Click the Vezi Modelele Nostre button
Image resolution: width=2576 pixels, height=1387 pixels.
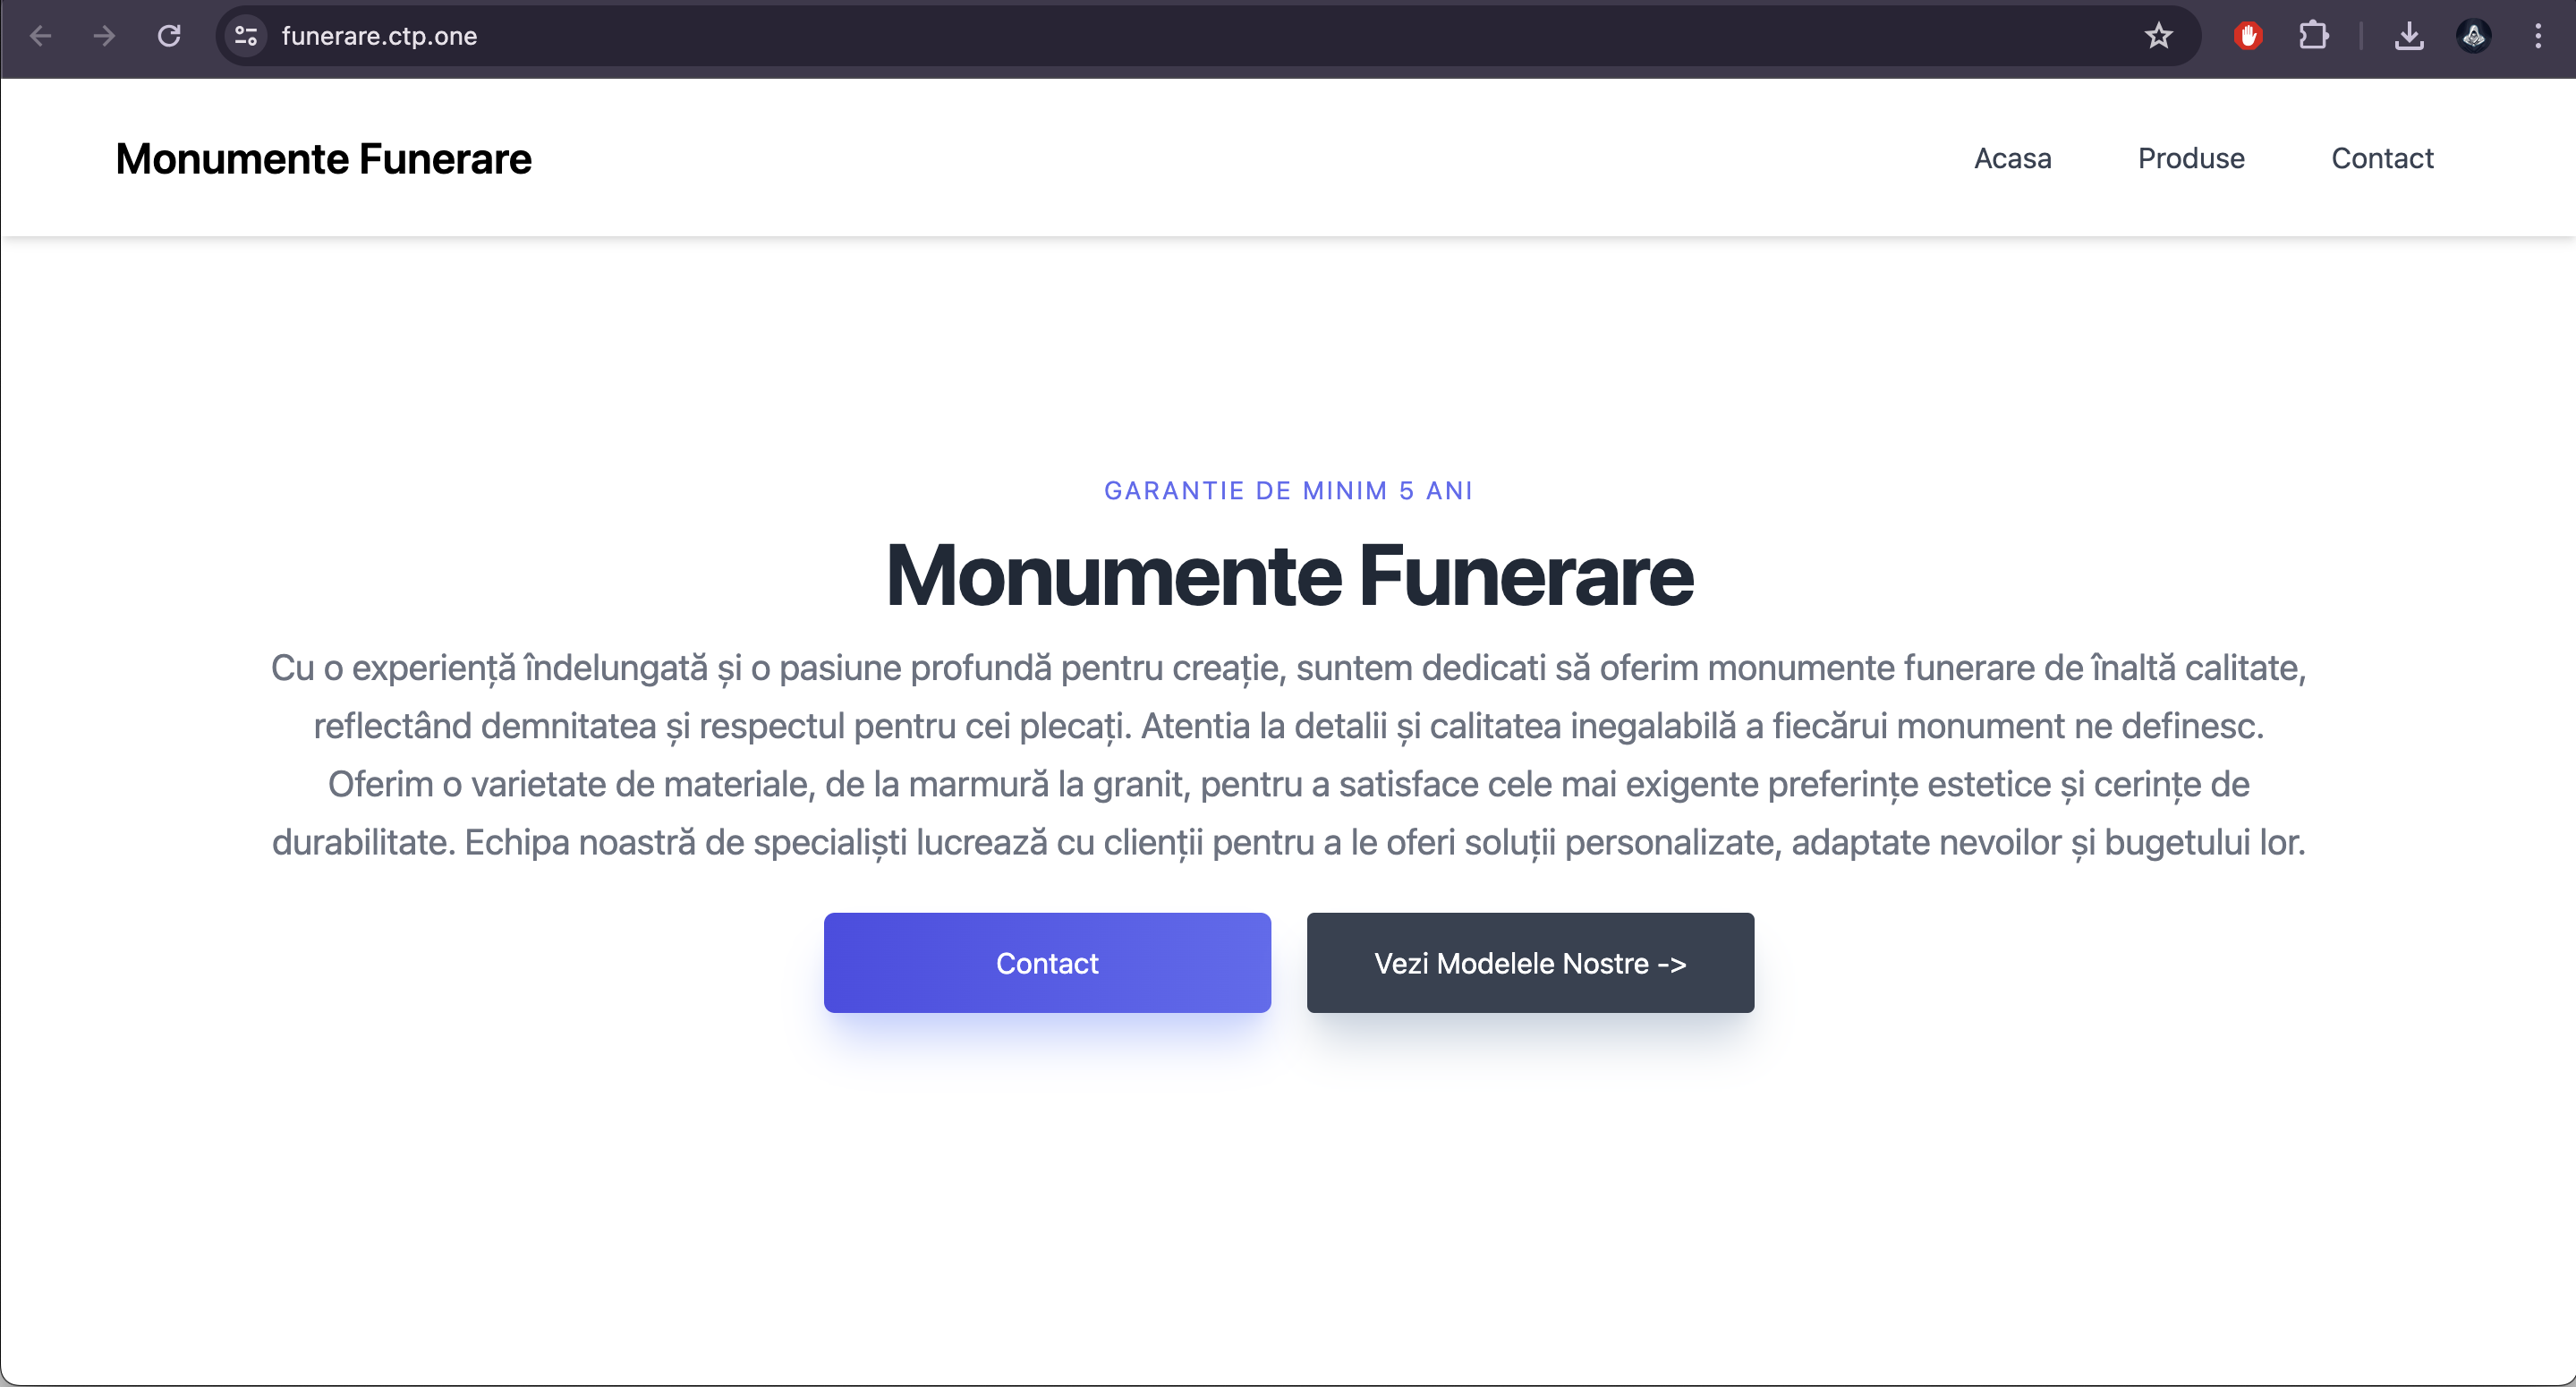click(1529, 963)
